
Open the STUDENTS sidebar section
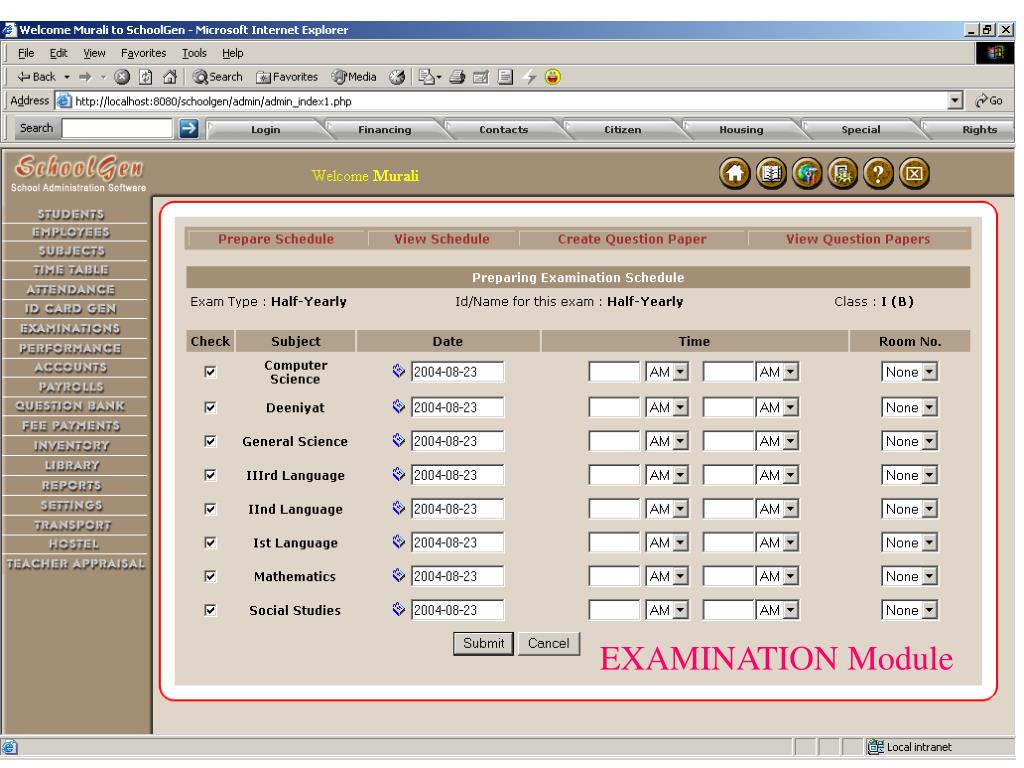pos(71,214)
